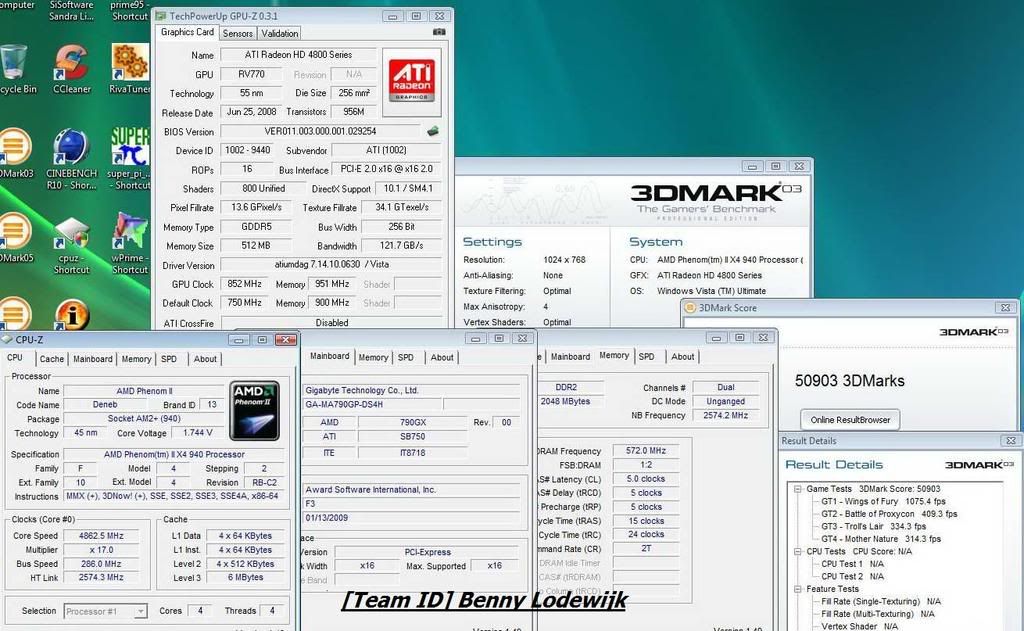Click the Online ResultBrowser button

click(849, 420)
